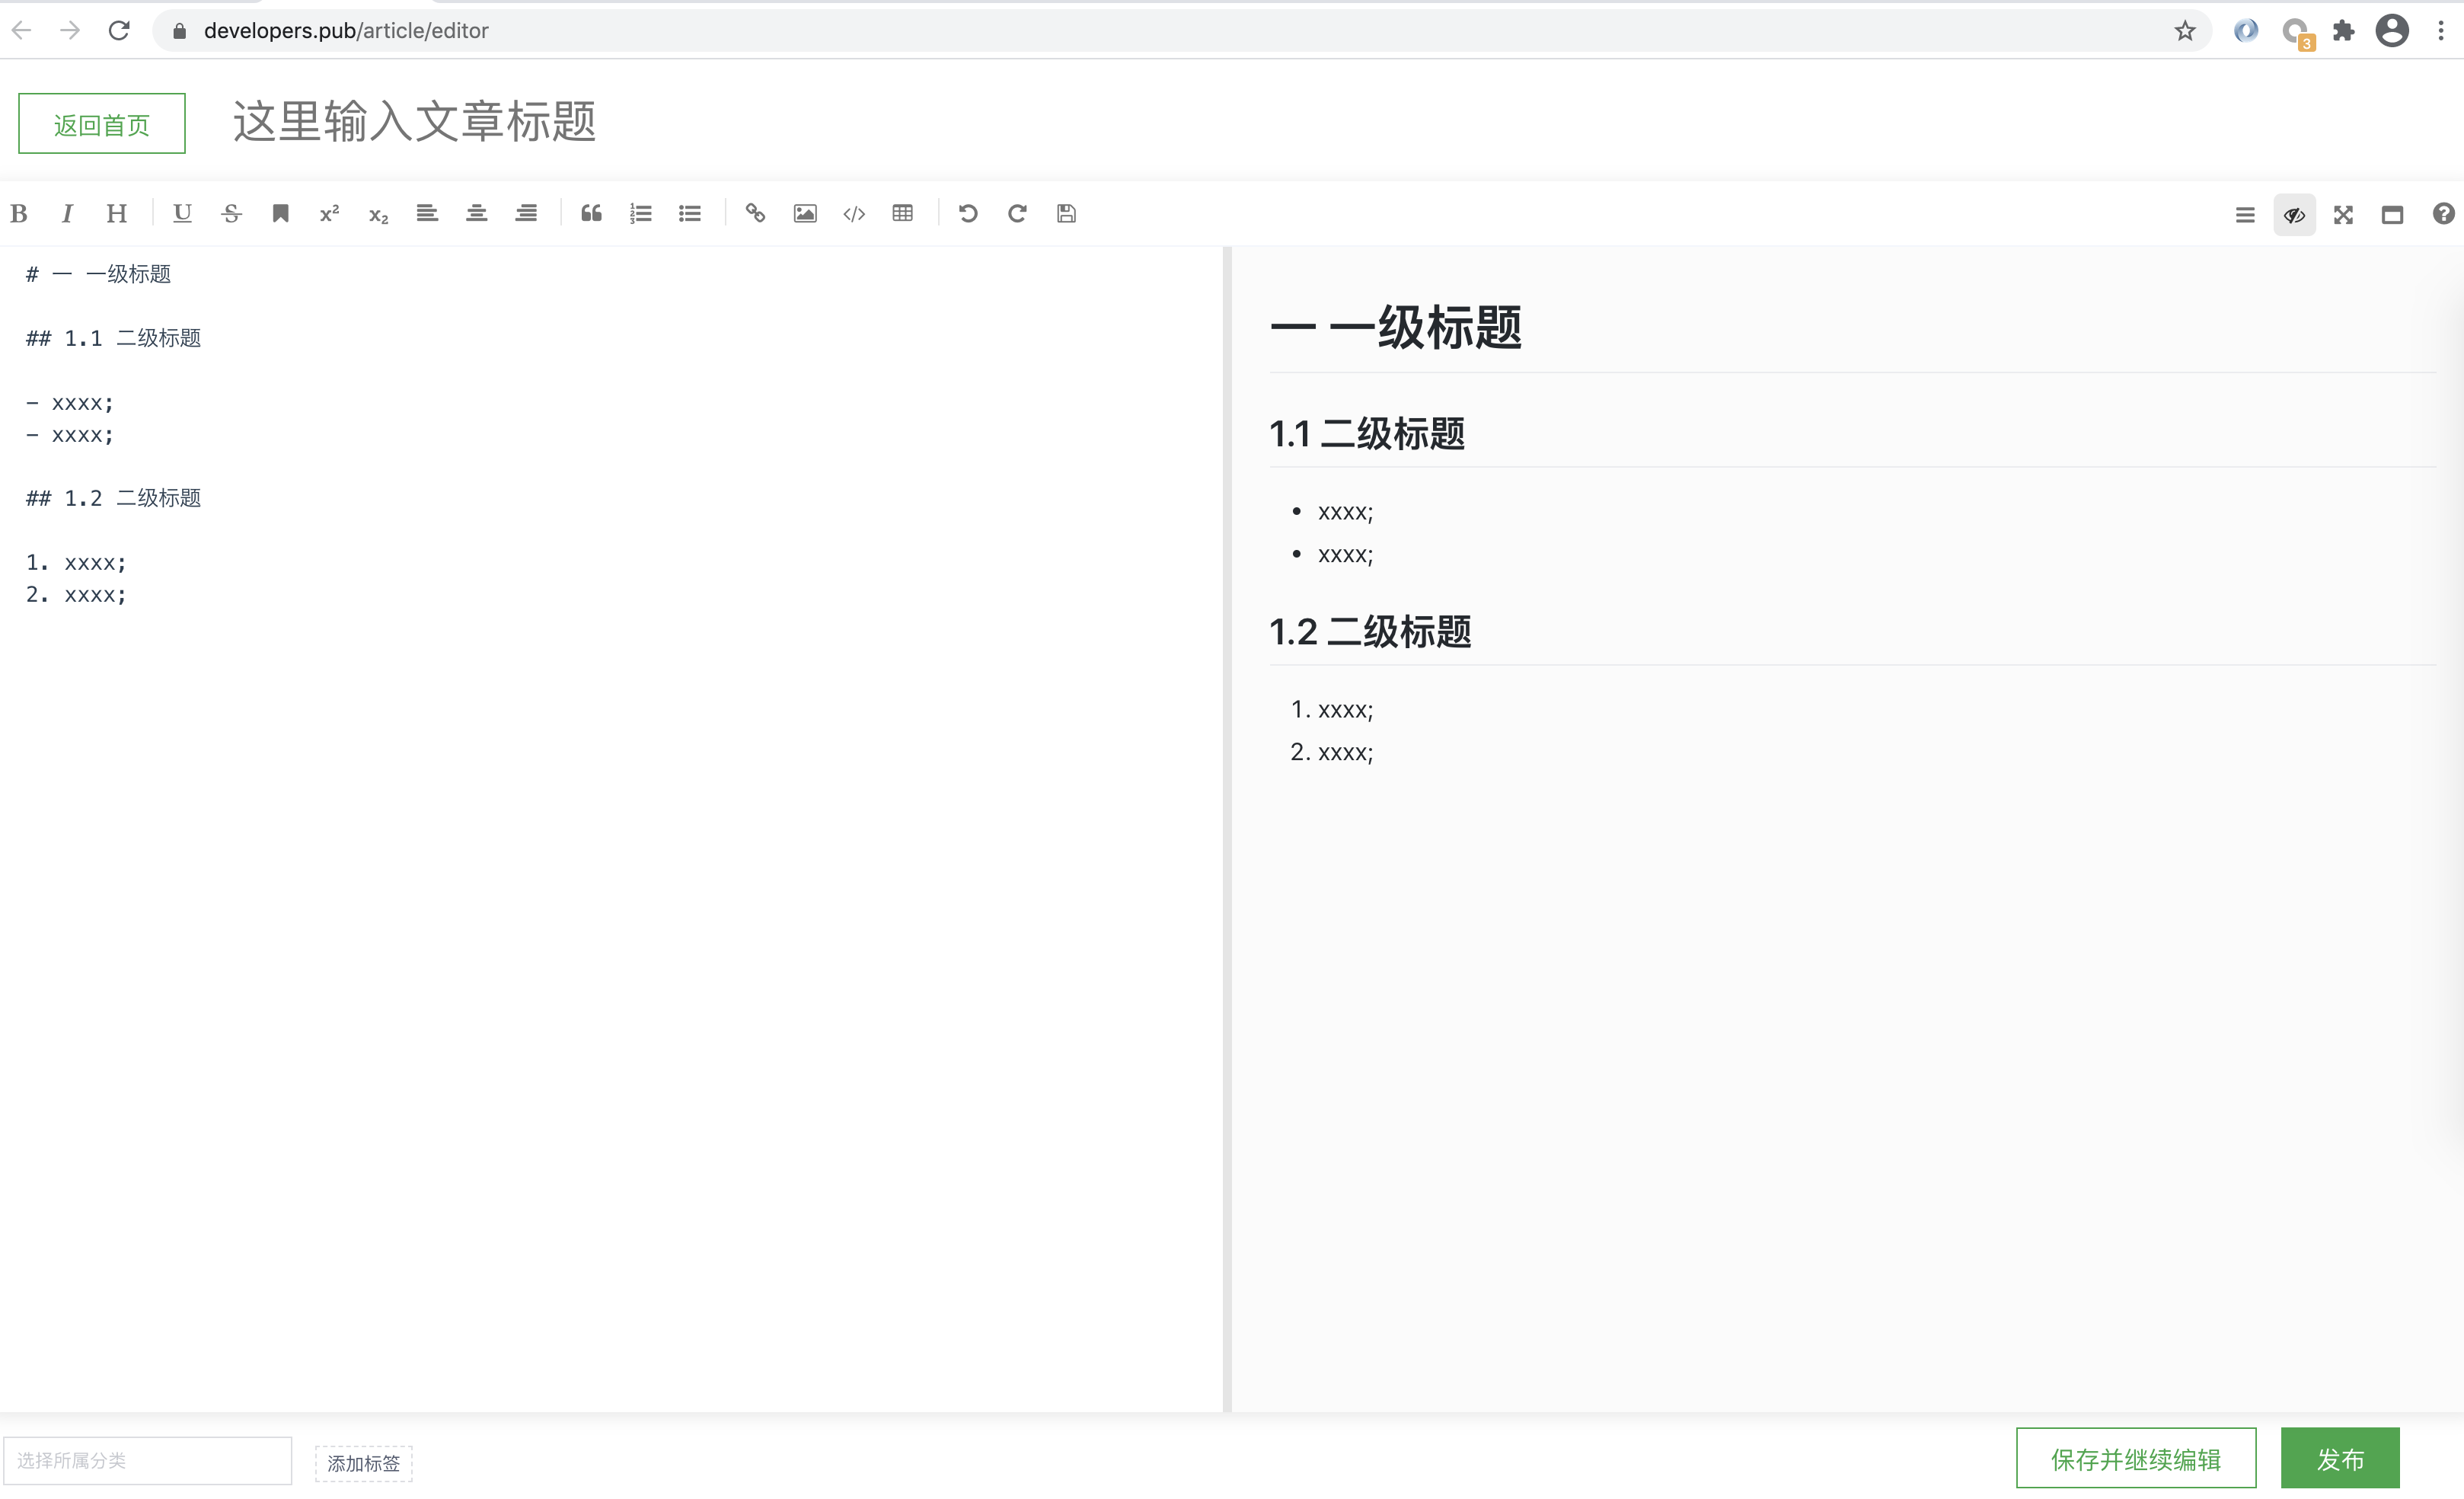This screenshot has height=1499, width=2464.
Task: Insert an ordered list
Action: [640, 213]
